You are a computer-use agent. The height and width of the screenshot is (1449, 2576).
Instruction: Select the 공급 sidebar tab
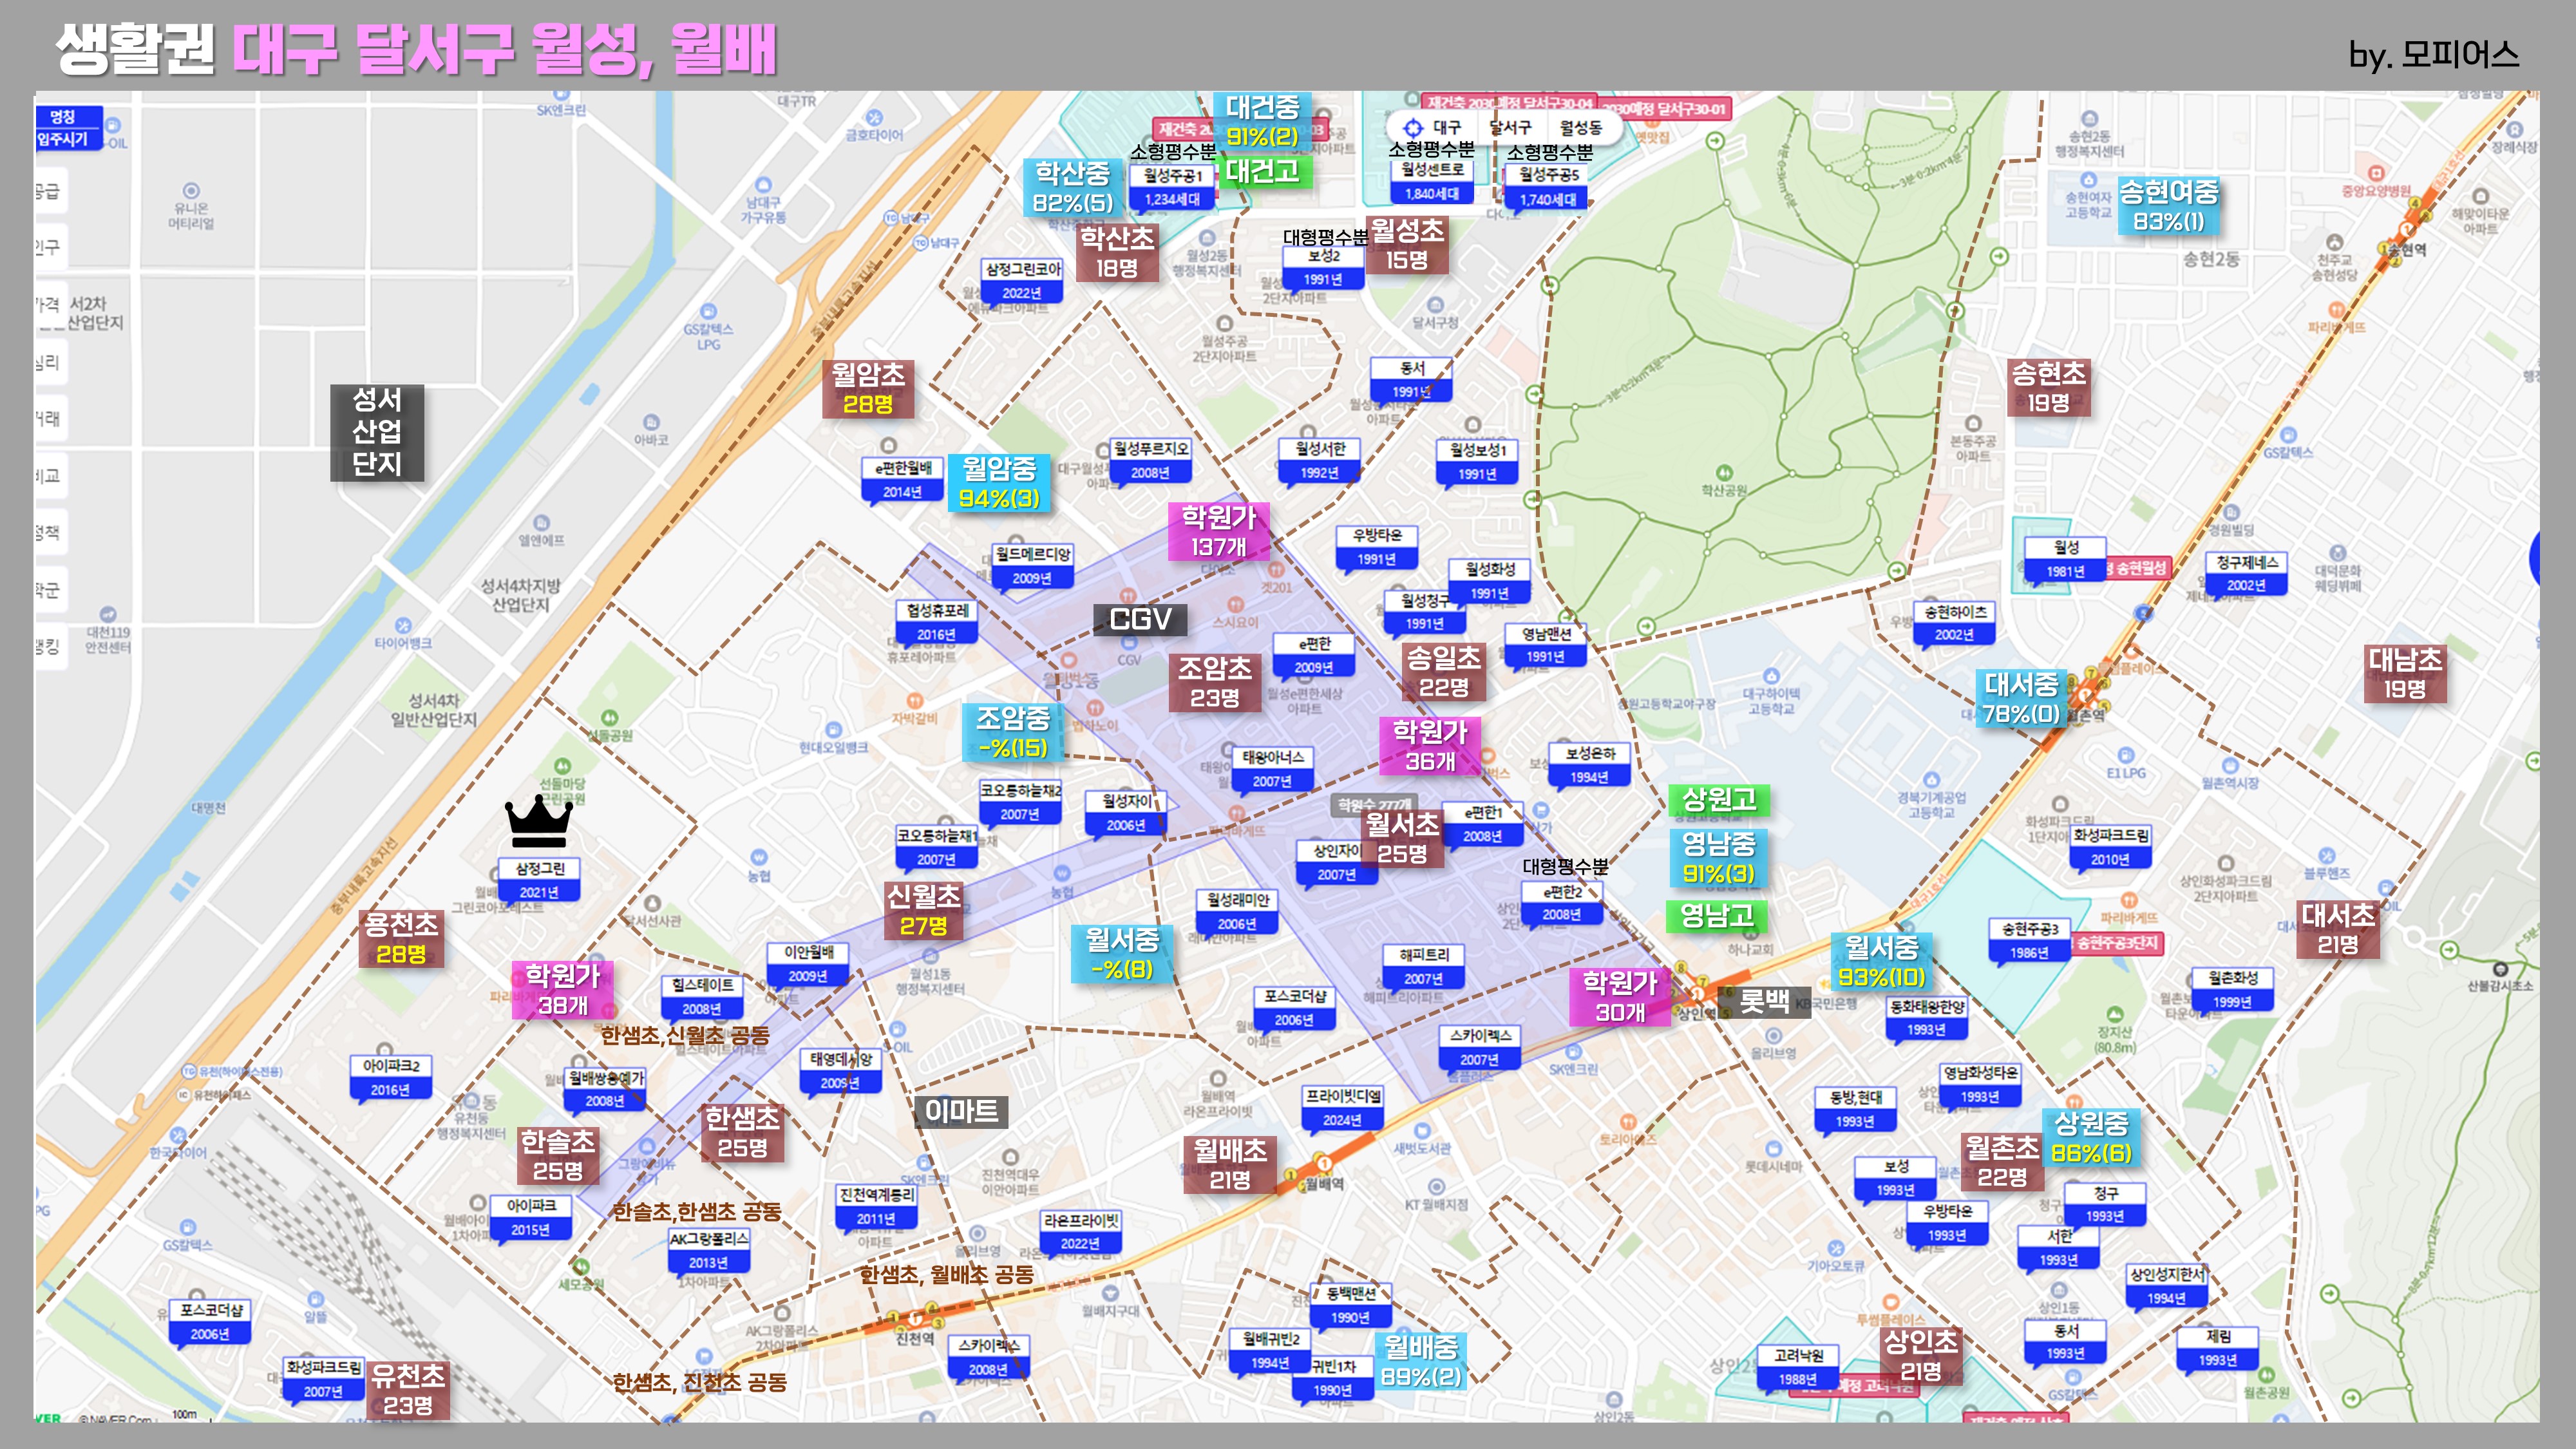coord(49,190)
